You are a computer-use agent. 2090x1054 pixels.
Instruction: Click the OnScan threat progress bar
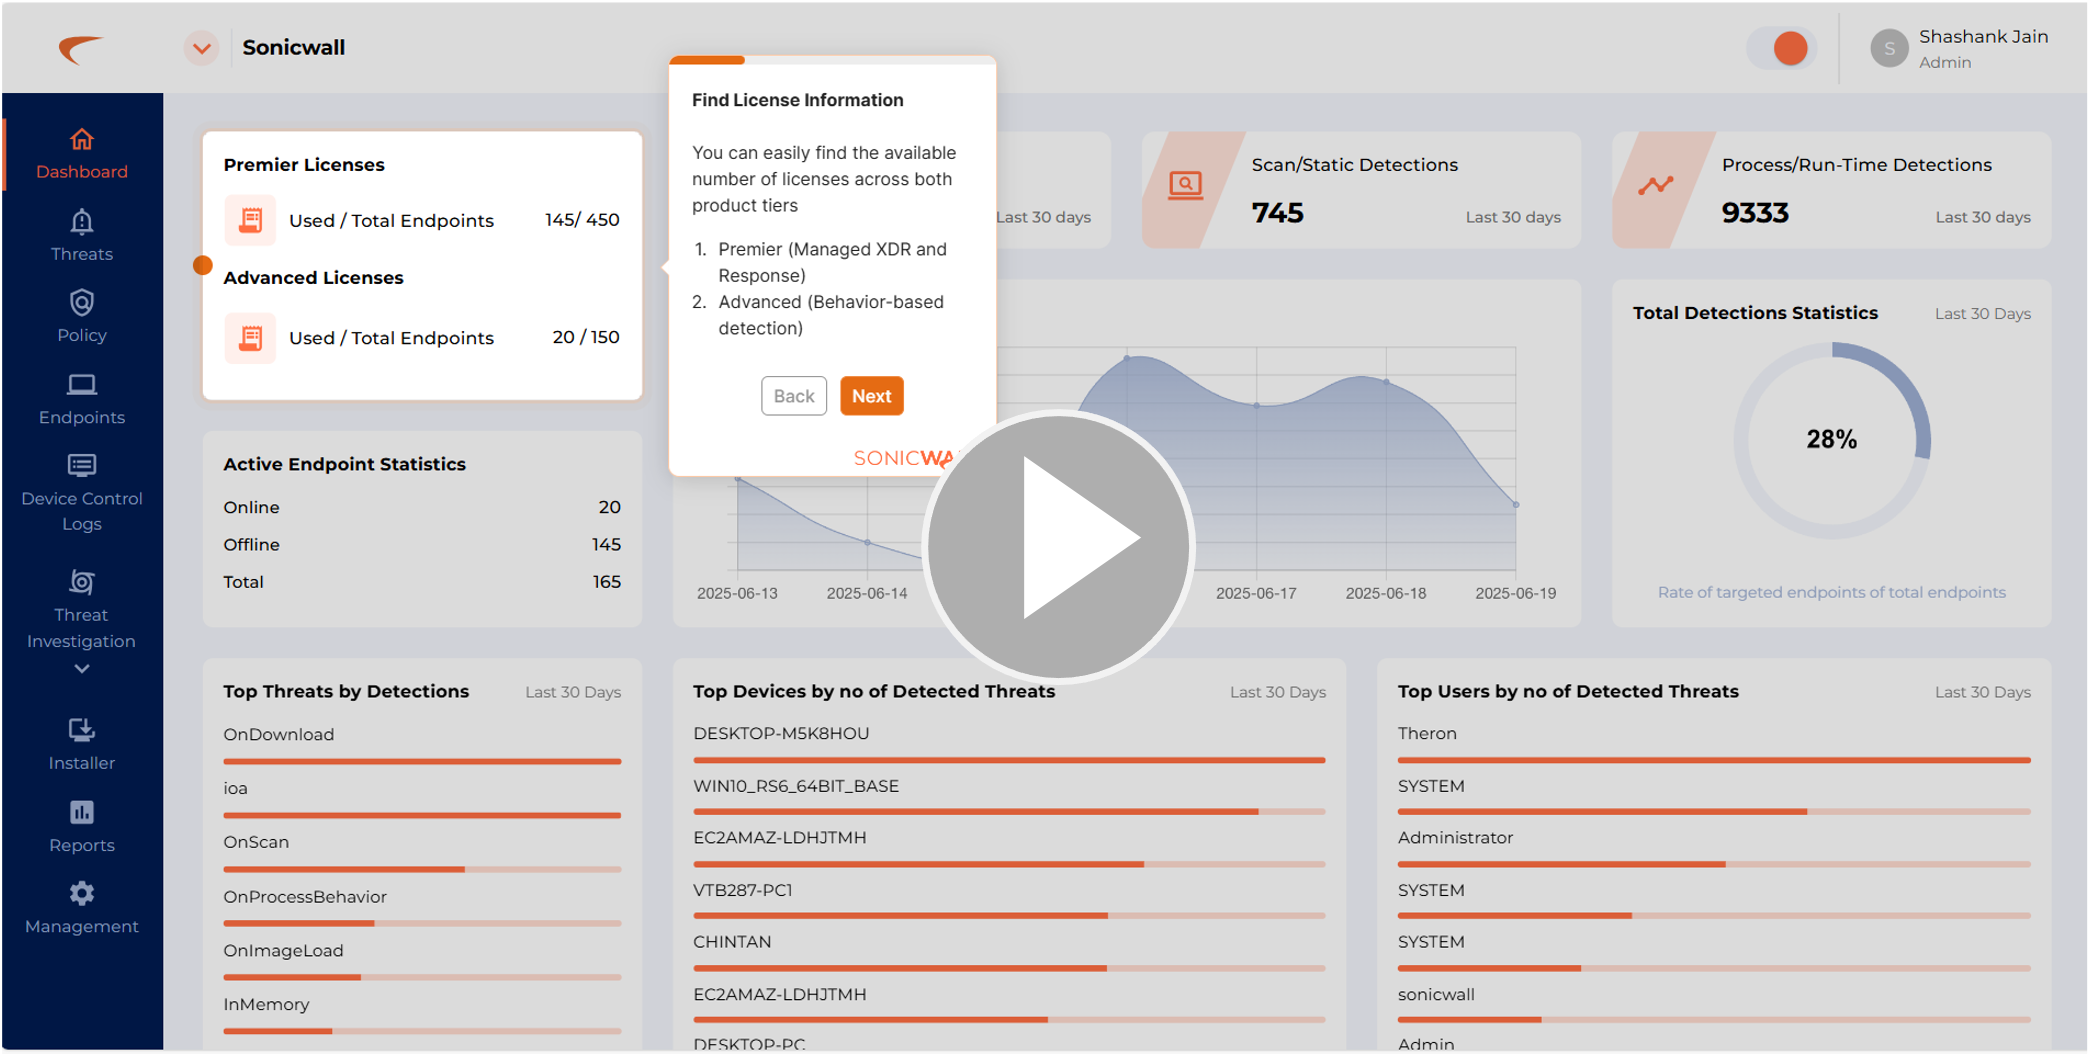[422, 869]
